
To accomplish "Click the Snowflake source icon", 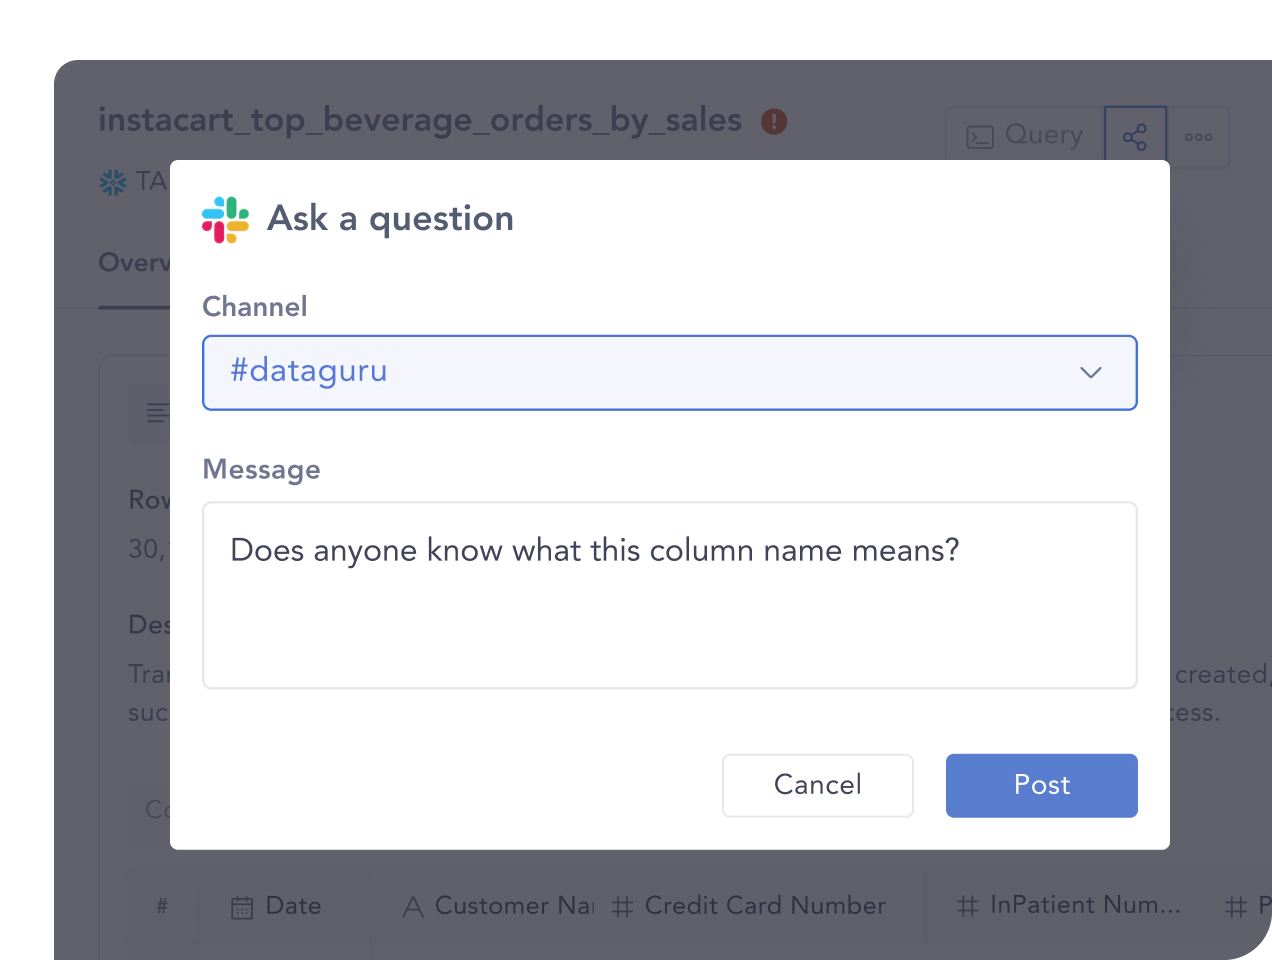I will pyautogui.click(x=113, y=182).
